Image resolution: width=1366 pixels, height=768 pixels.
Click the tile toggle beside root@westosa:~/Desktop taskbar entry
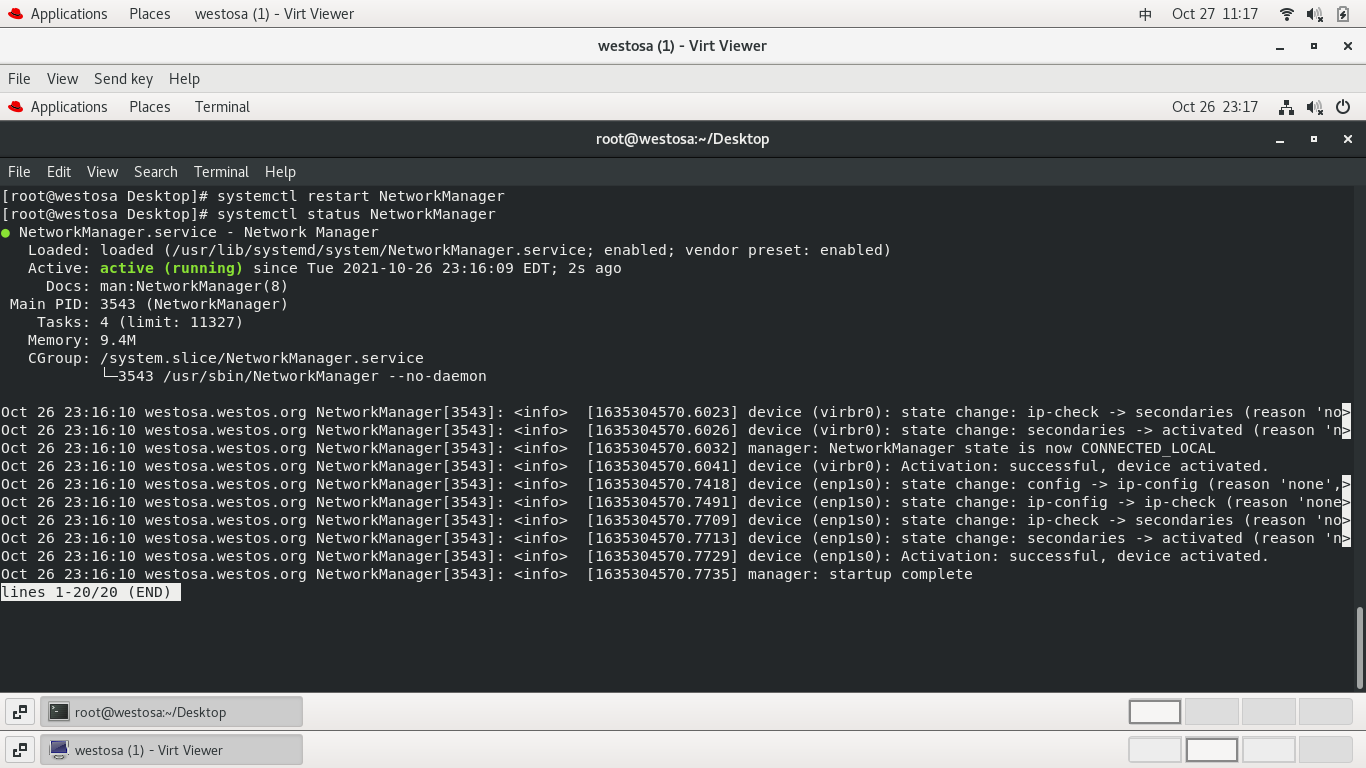tap(20, 711)
